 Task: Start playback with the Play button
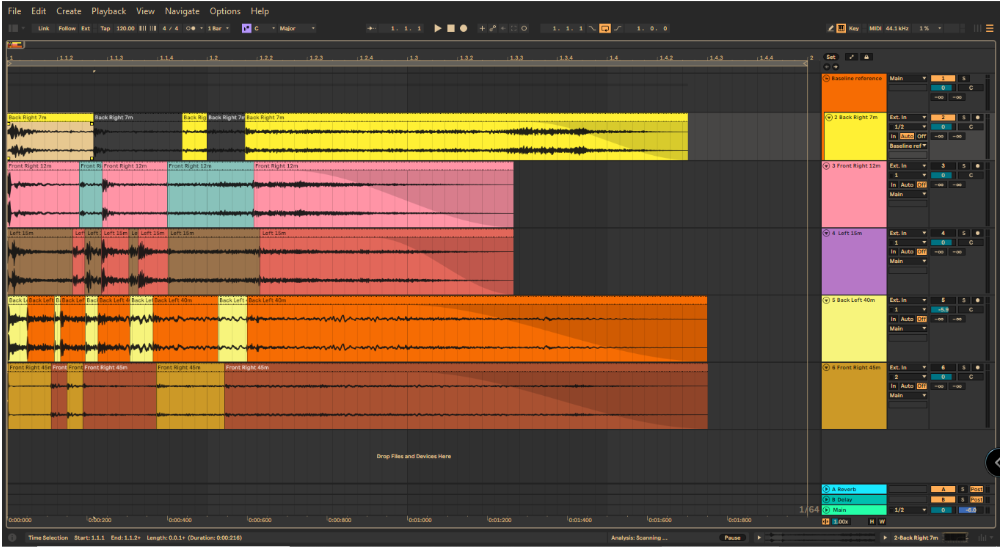[438, 28]
